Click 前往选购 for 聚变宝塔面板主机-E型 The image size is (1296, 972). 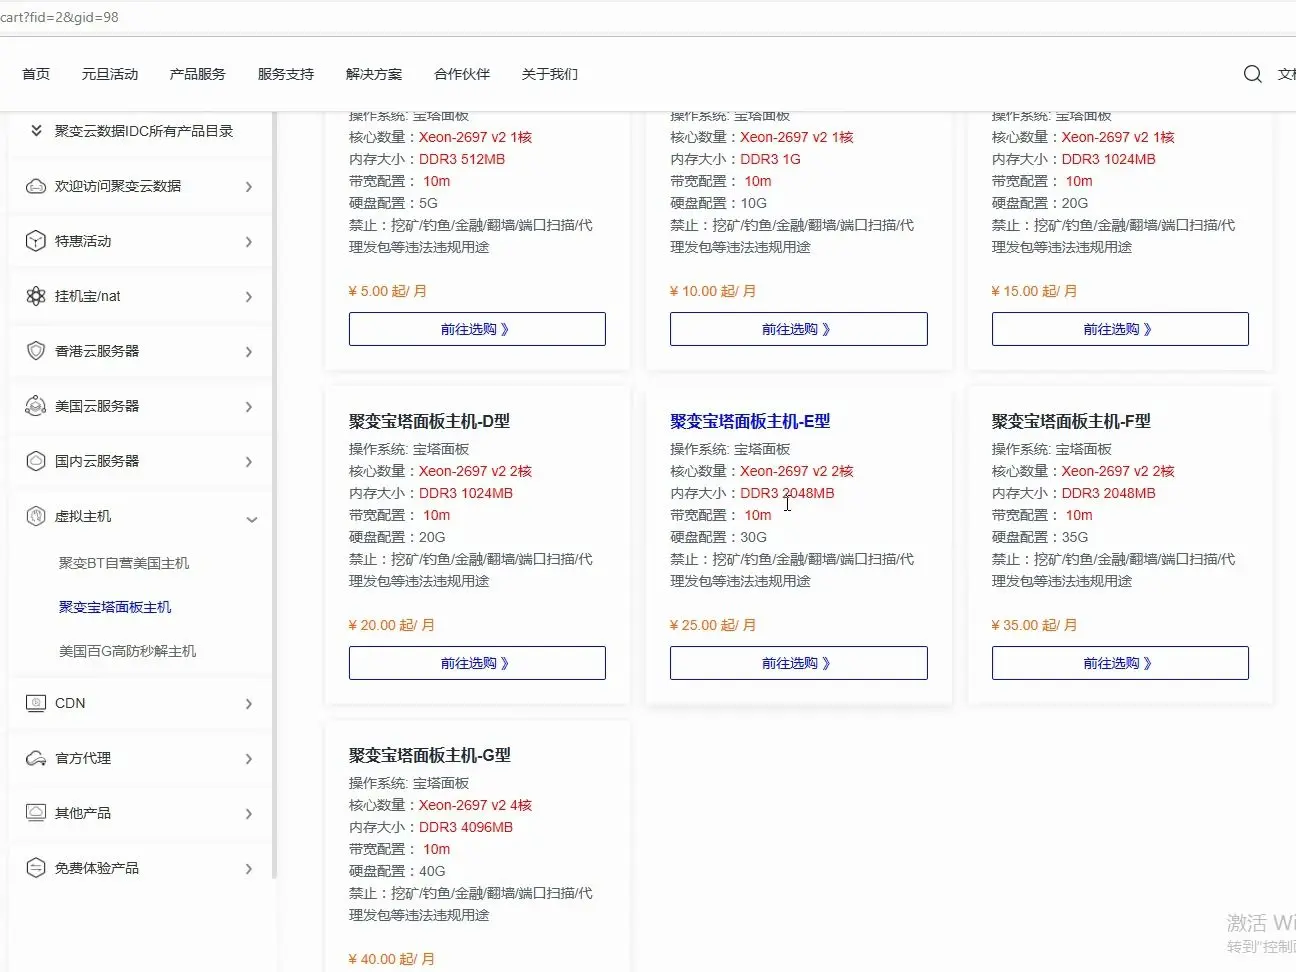798,663
